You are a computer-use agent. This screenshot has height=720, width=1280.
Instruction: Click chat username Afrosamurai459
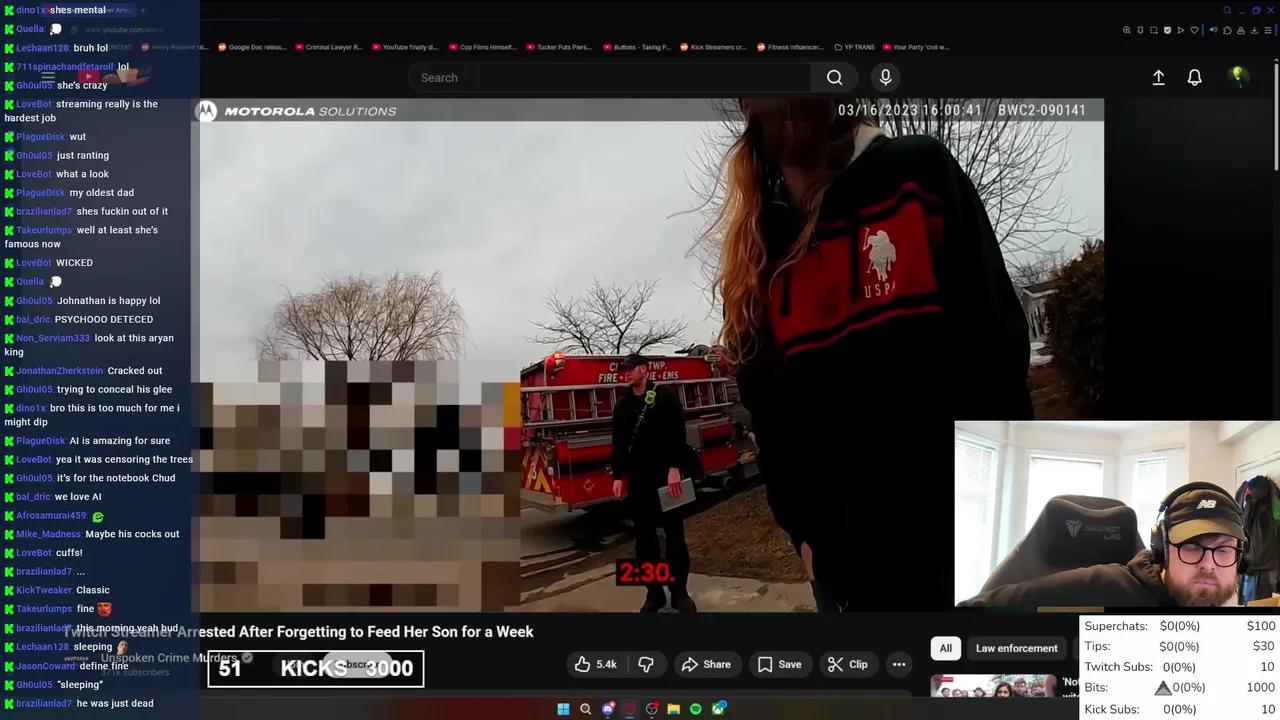point(51,516)
